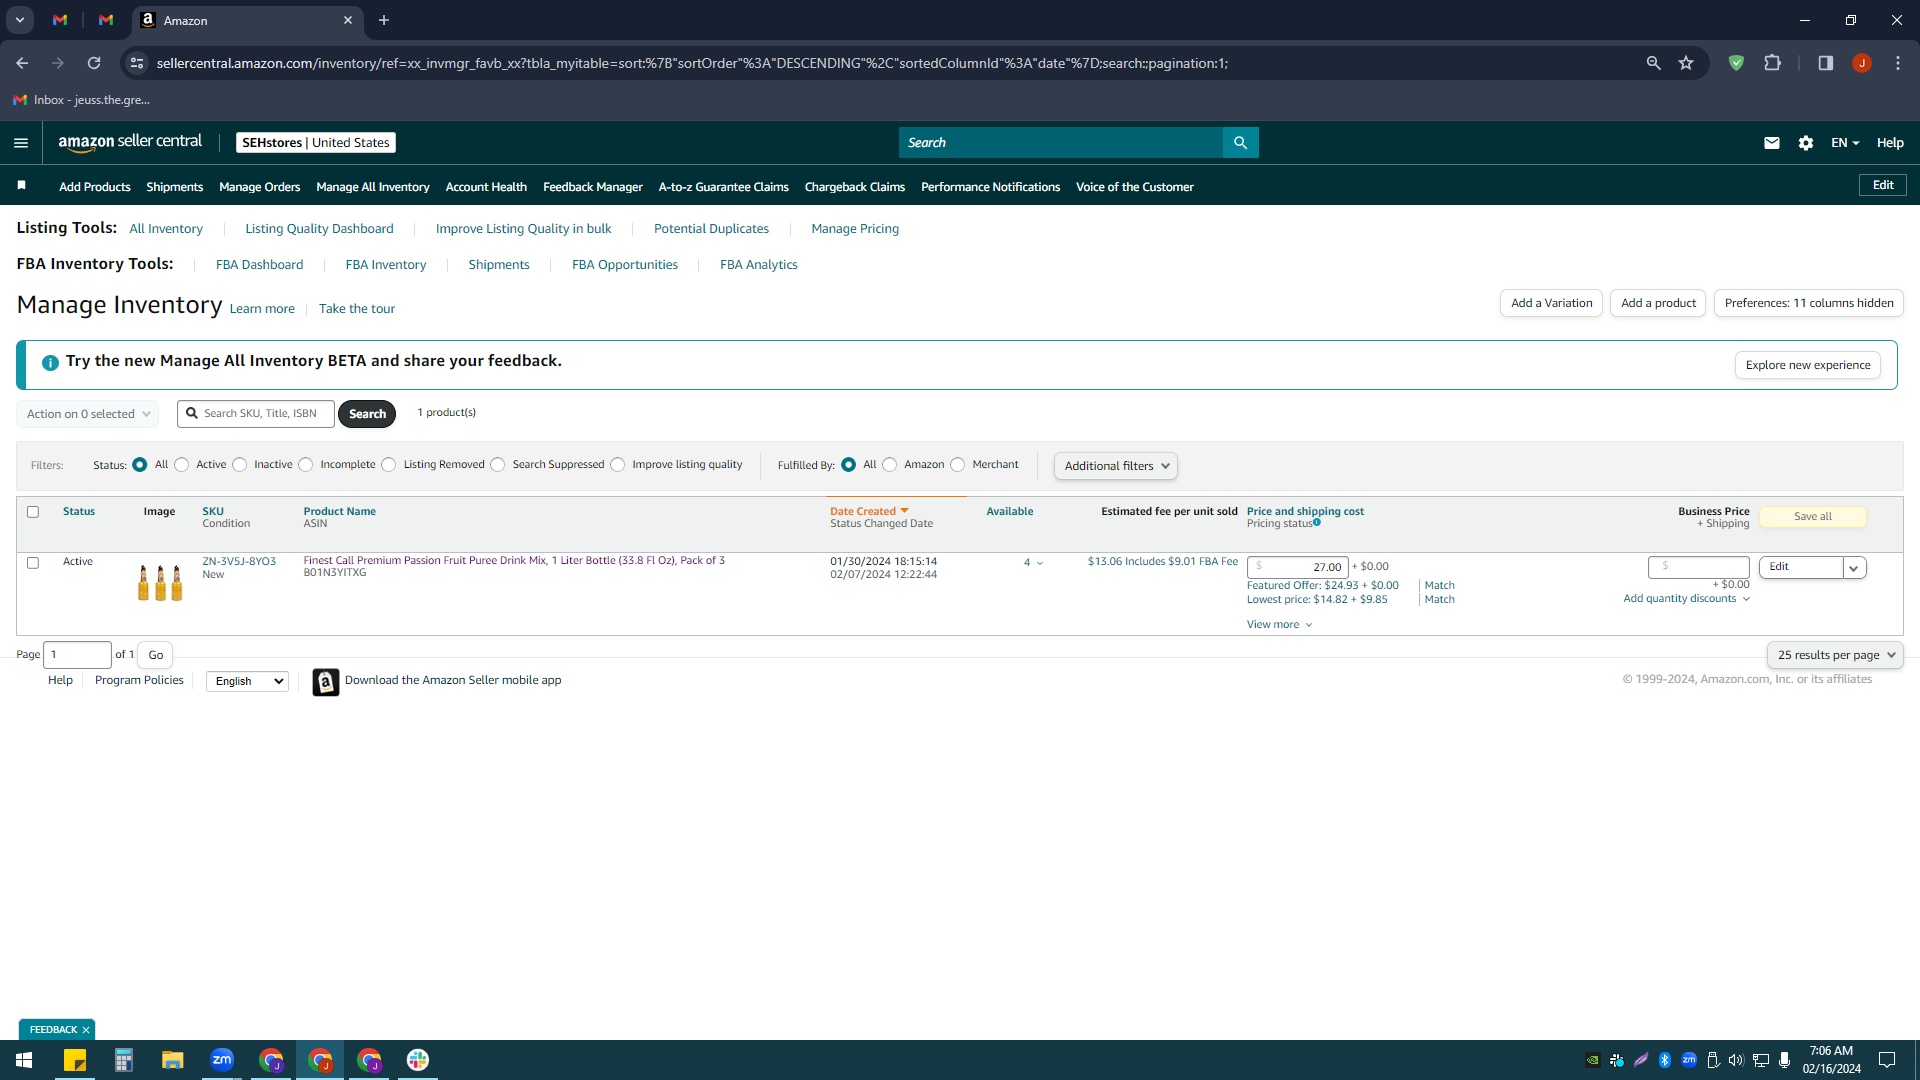This screenshot has height=1080, width=1920.
Task: Select the Listing Removed filter
Action: 389,465
